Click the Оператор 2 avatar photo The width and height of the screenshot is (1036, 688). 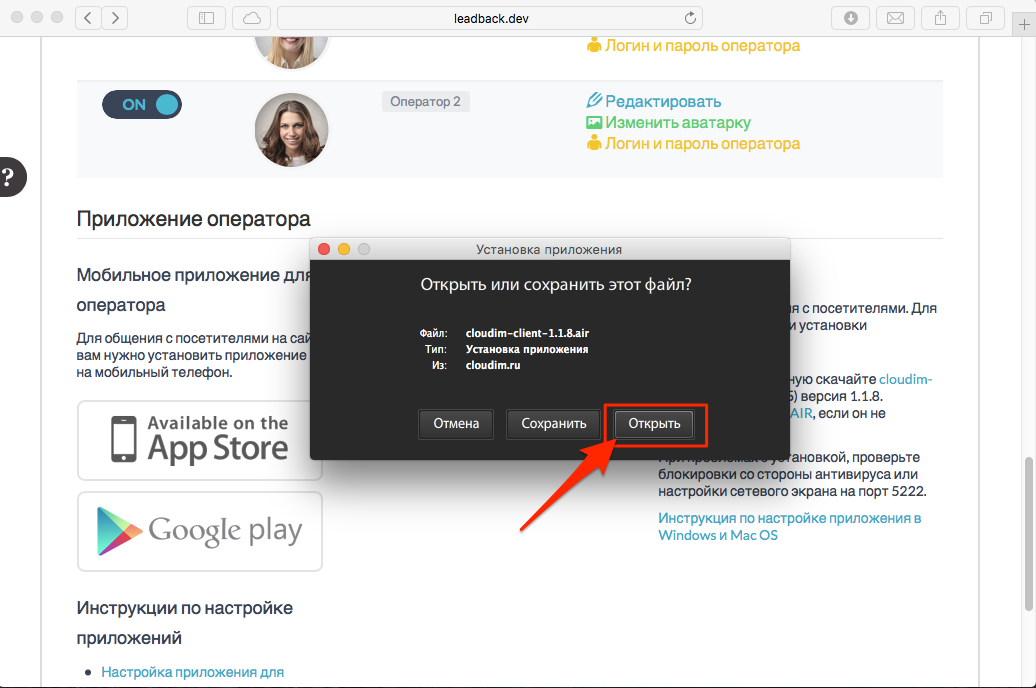coord(291,130)
